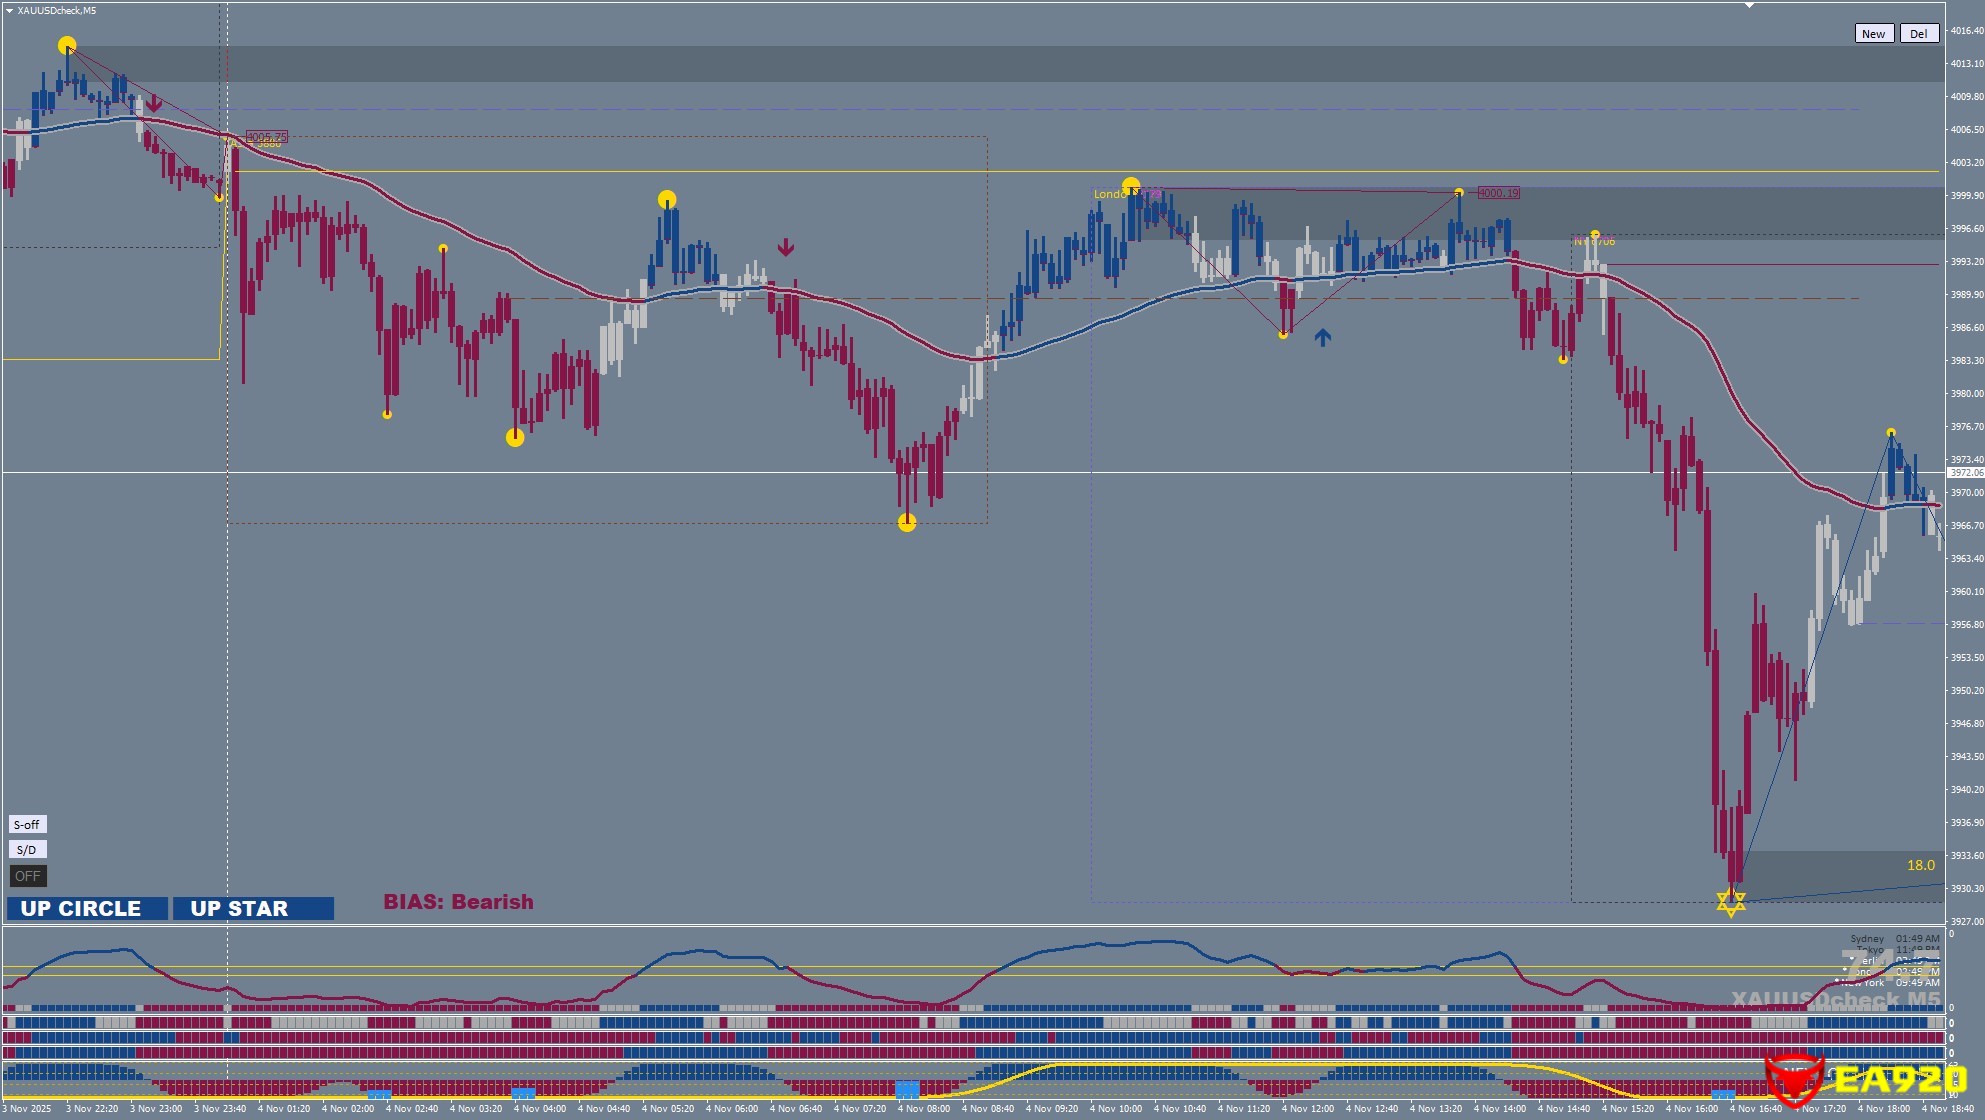The image size is (1985, 1120).
Task: Open the XAUUSDcheck,M5 chart title dropdown arrow
Action: coord(9,10)
